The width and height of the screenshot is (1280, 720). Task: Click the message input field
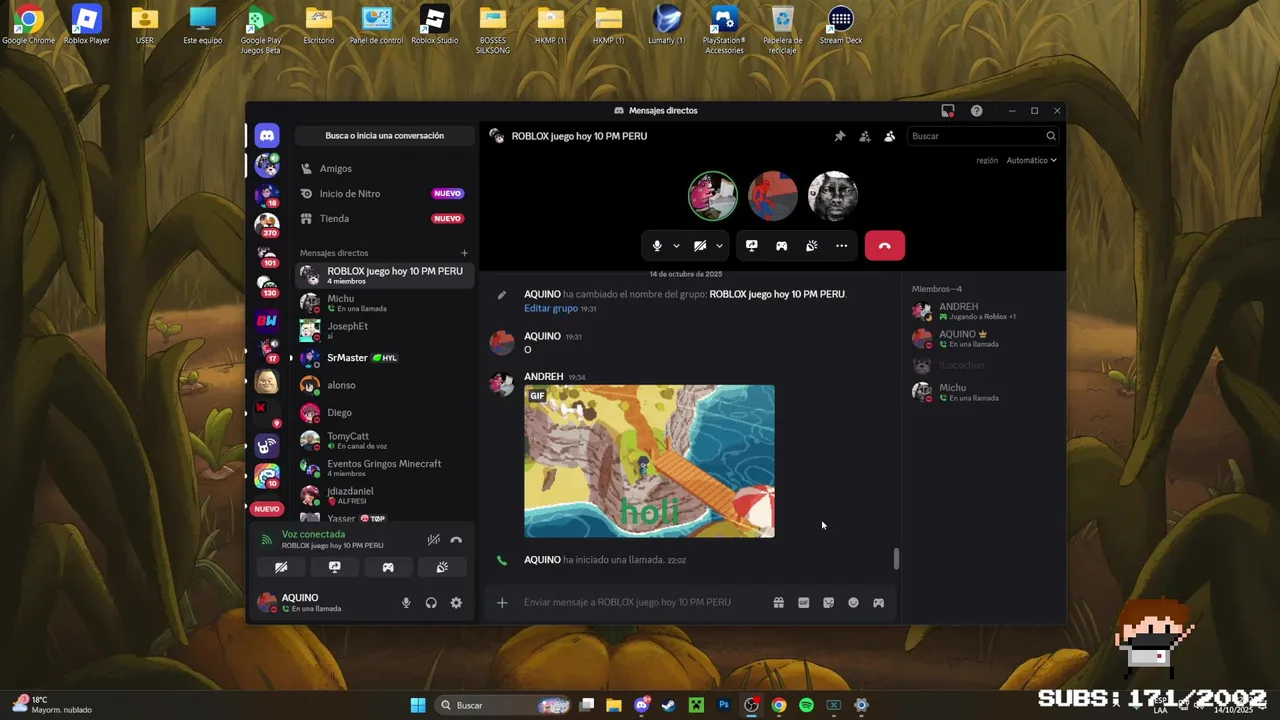(x=640, y=603)
